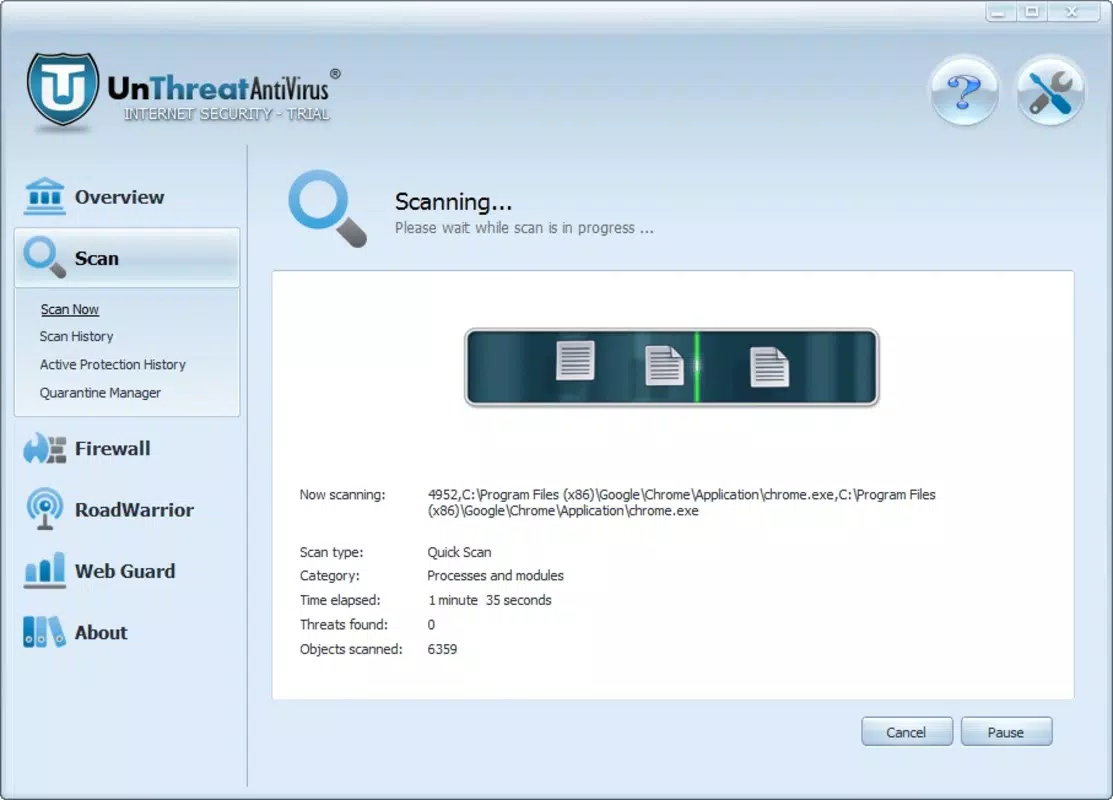Minimize the UnThreat window

998,11
